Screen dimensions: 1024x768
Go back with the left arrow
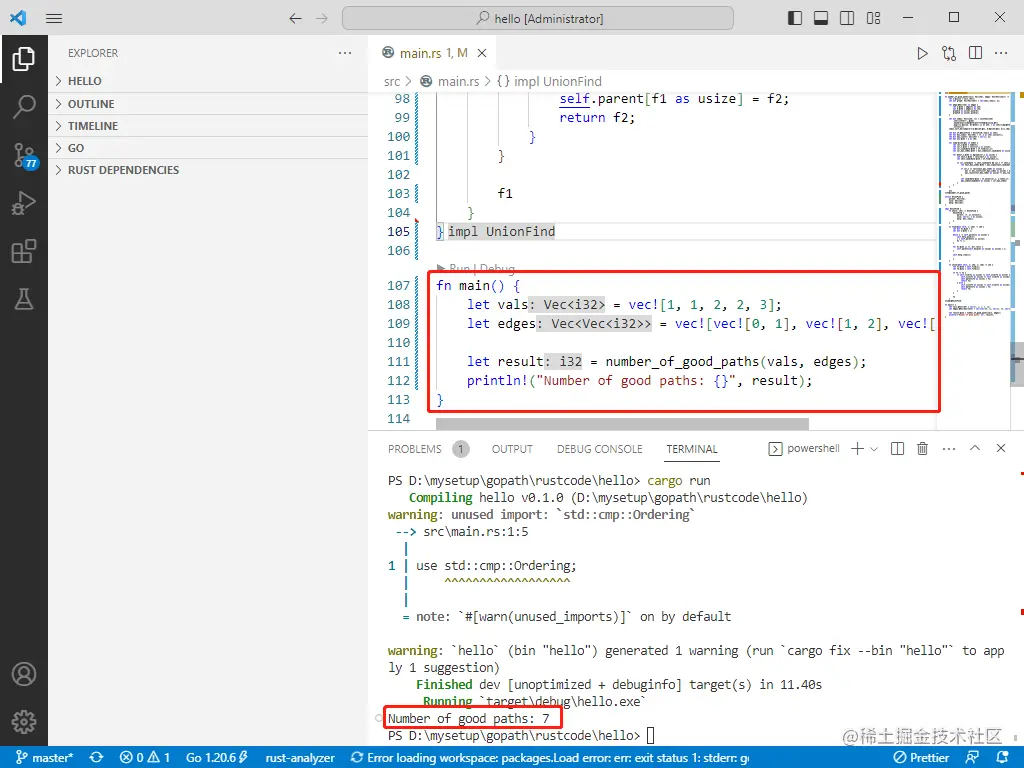tap(295, 18)
